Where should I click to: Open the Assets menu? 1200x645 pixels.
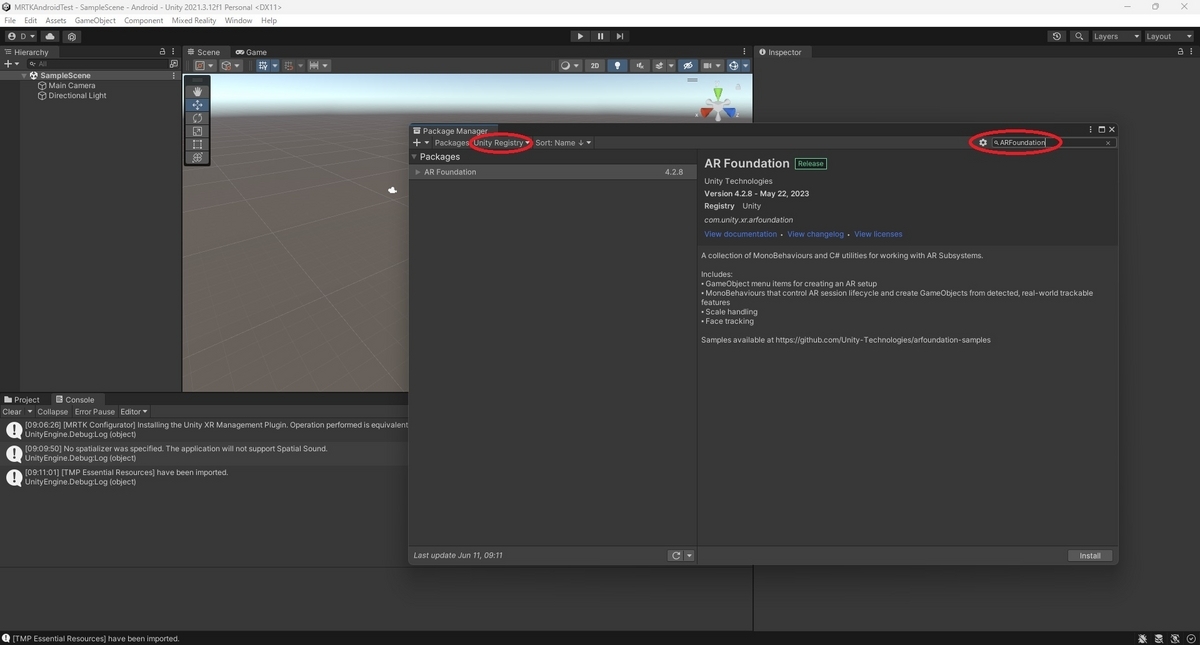pos(56,20)
